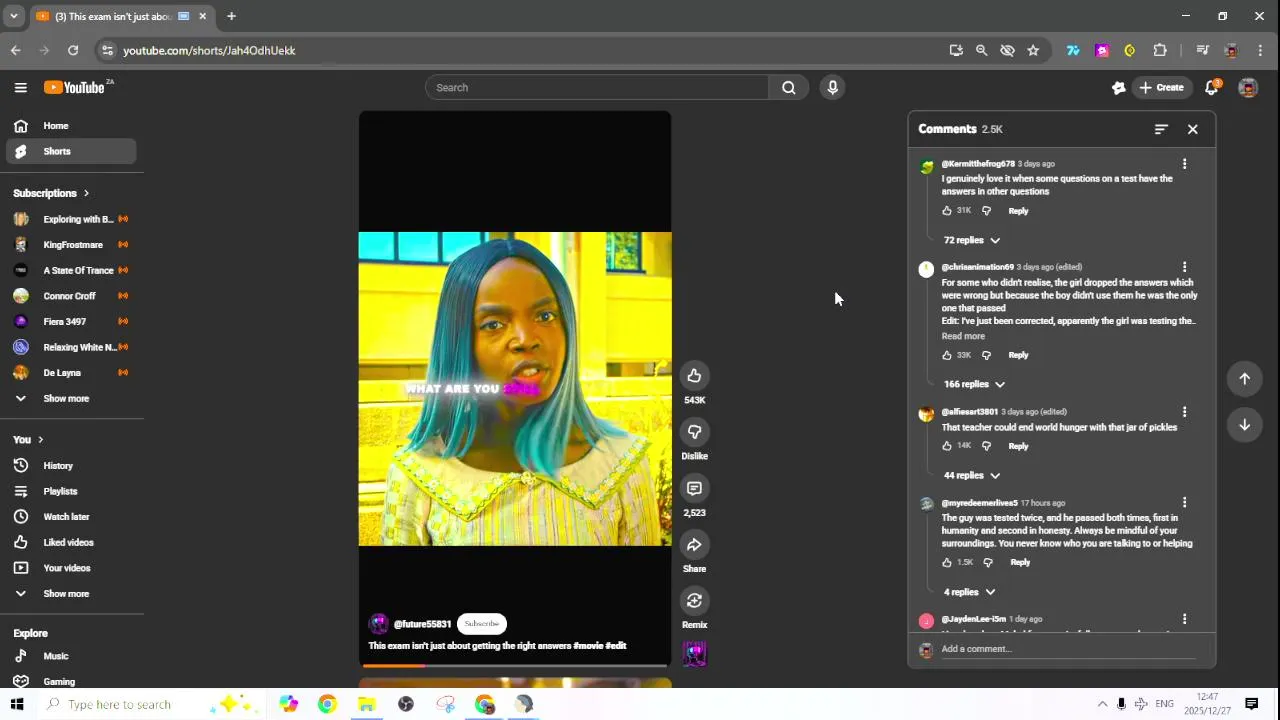
Task: Dislike the short
Action: tap(694, 432)
